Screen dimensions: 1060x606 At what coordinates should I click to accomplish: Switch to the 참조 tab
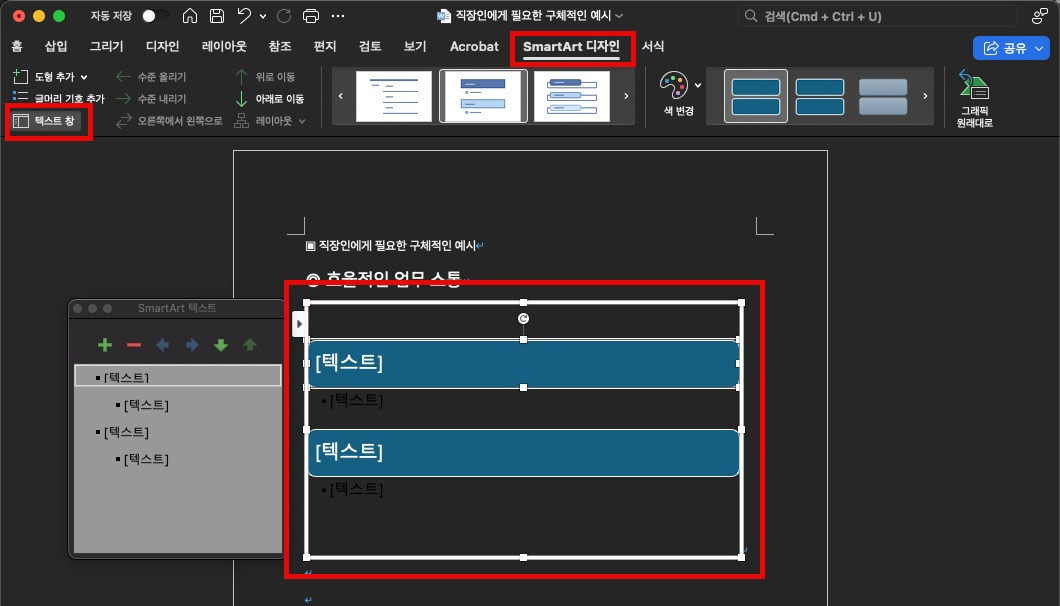280,46
